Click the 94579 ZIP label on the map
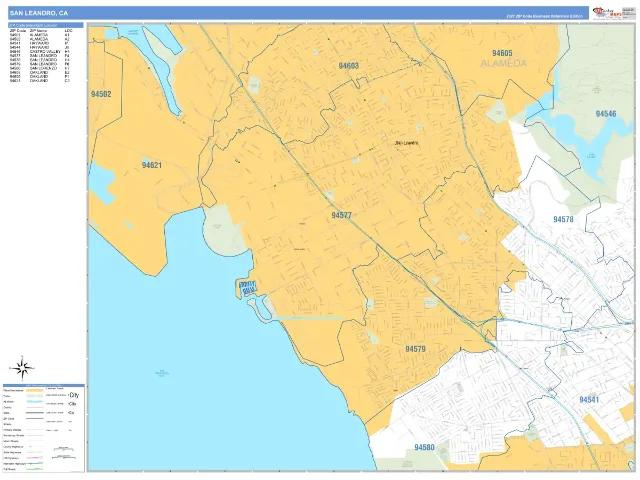Viewport: 640px width, 480px height. [x=416, y=349]
